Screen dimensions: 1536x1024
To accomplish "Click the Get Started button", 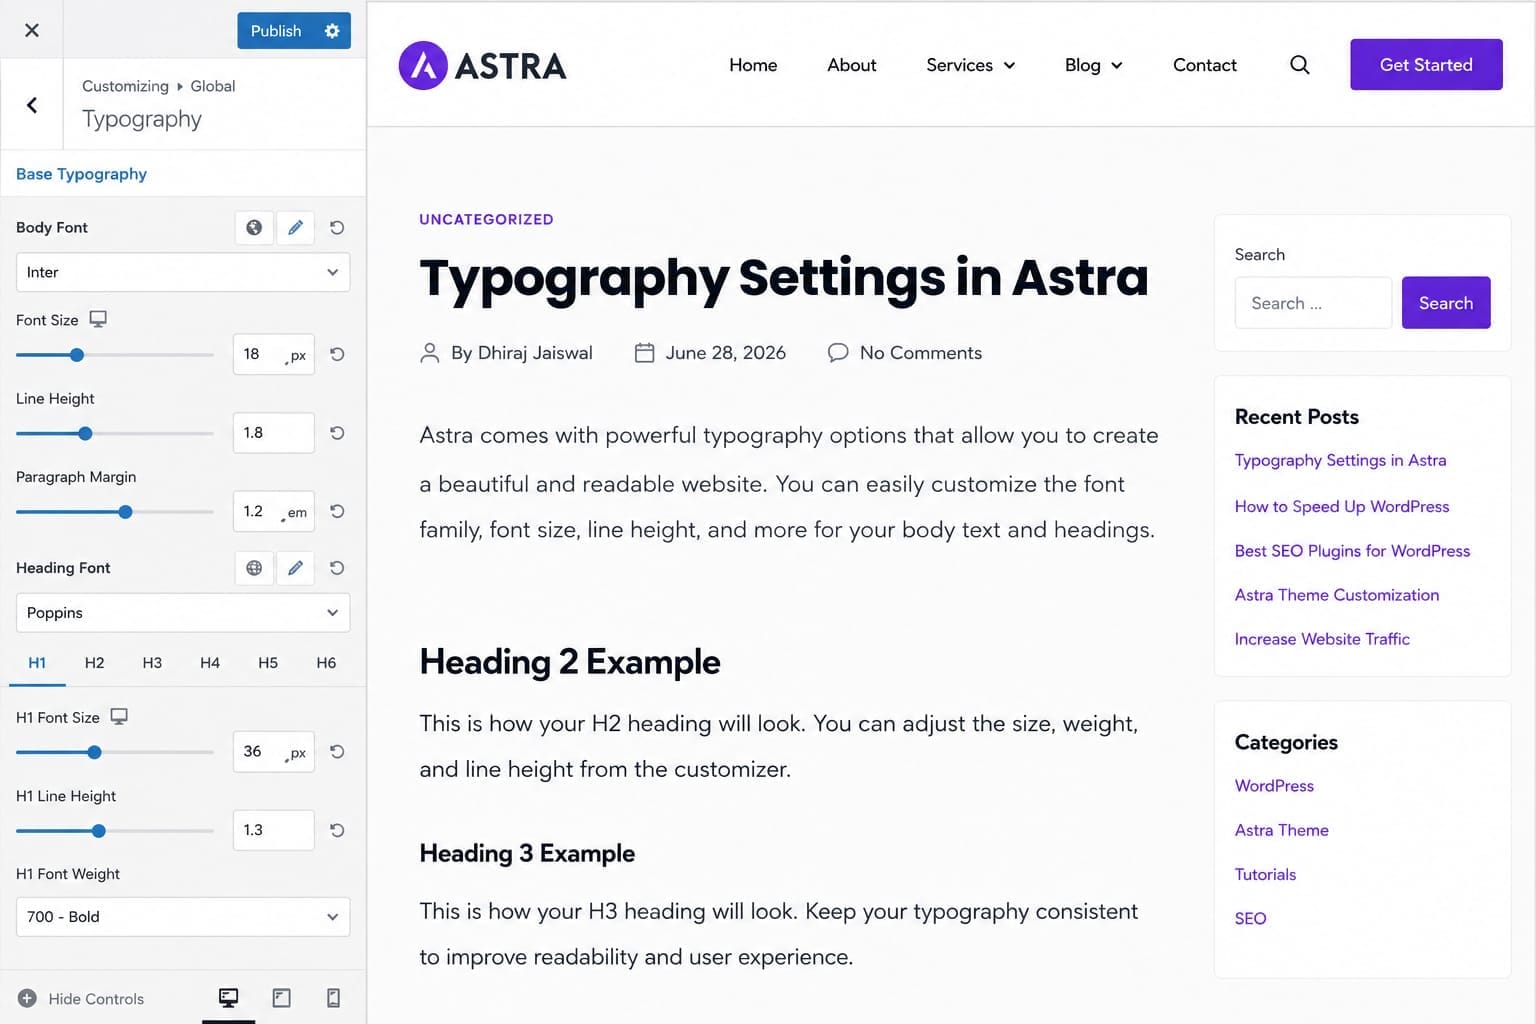I will coord(1426,65).
